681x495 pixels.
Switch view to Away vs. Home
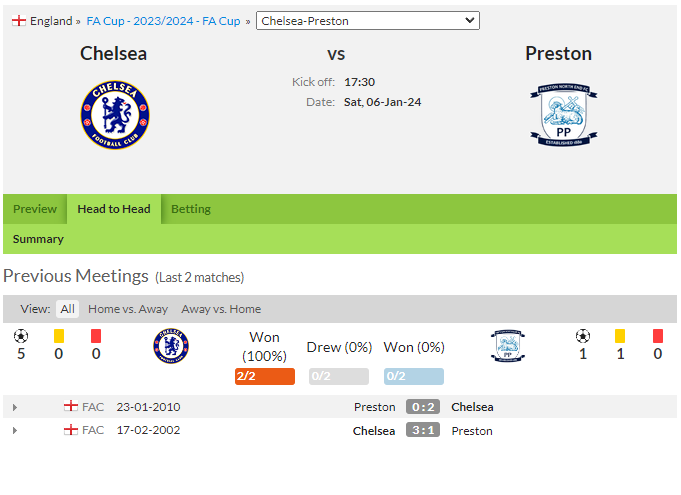(x=221, y=309)
